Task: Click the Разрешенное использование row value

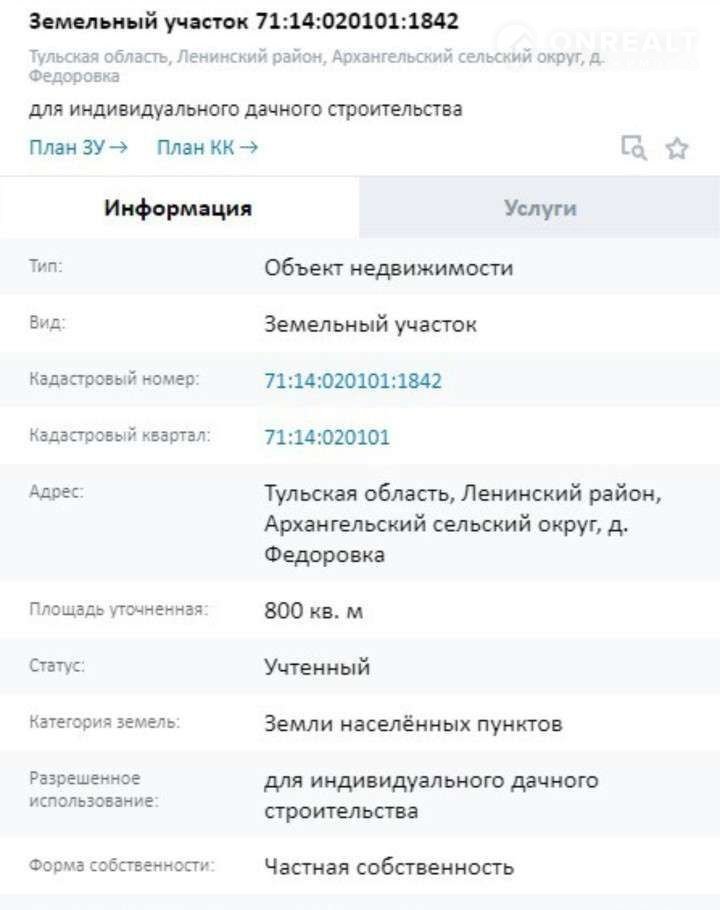Action: (x=430, y=795)
